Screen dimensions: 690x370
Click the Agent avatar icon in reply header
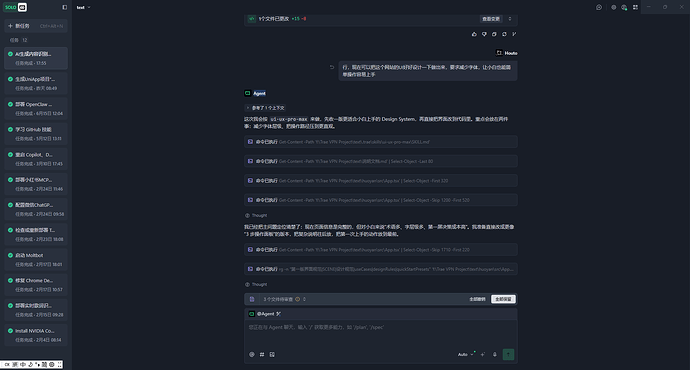click(247, 93)
